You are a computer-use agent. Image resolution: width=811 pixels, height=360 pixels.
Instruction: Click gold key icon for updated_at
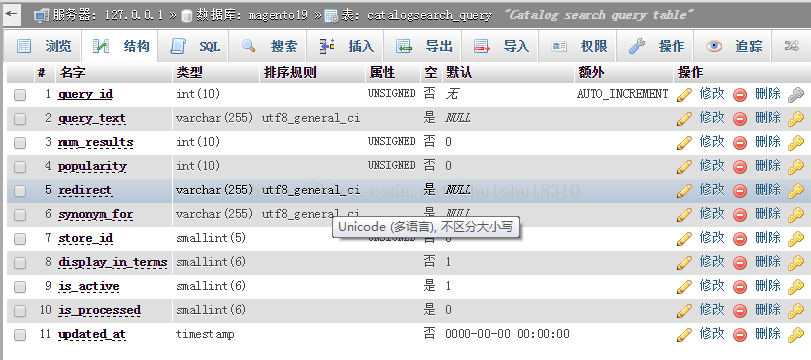click(795, 335)
